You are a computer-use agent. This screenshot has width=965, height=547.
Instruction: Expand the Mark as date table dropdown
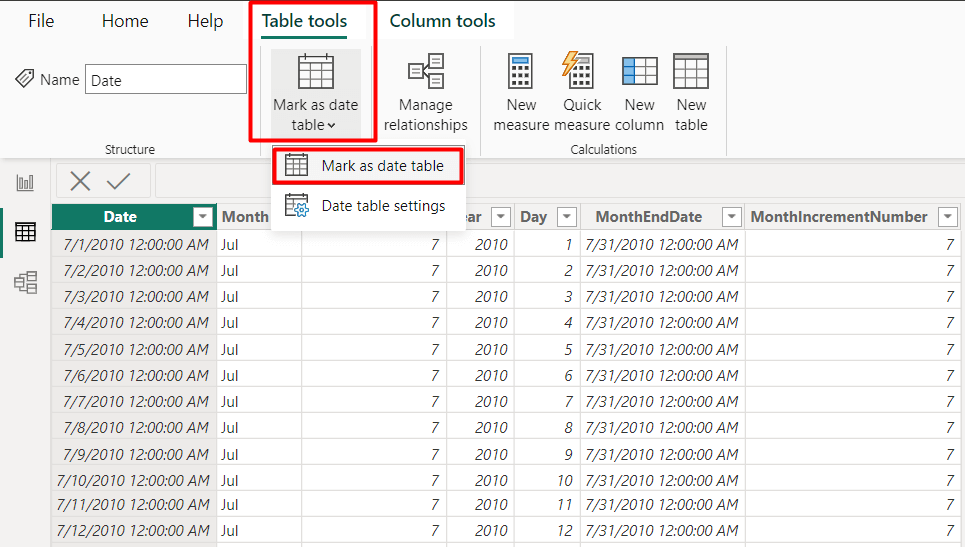(x=316, y=94)
